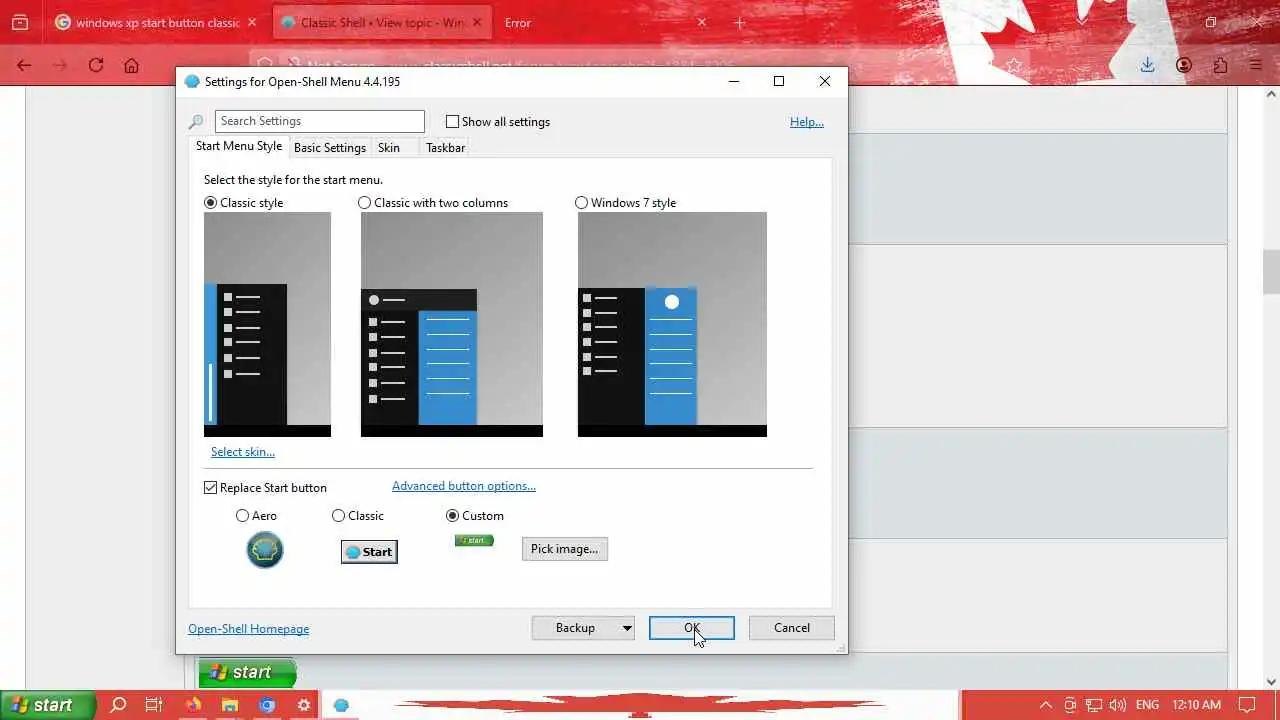This screenshot has height=720, width=1280.
Task: Click the OK button
Action: (x=692, y=628)
